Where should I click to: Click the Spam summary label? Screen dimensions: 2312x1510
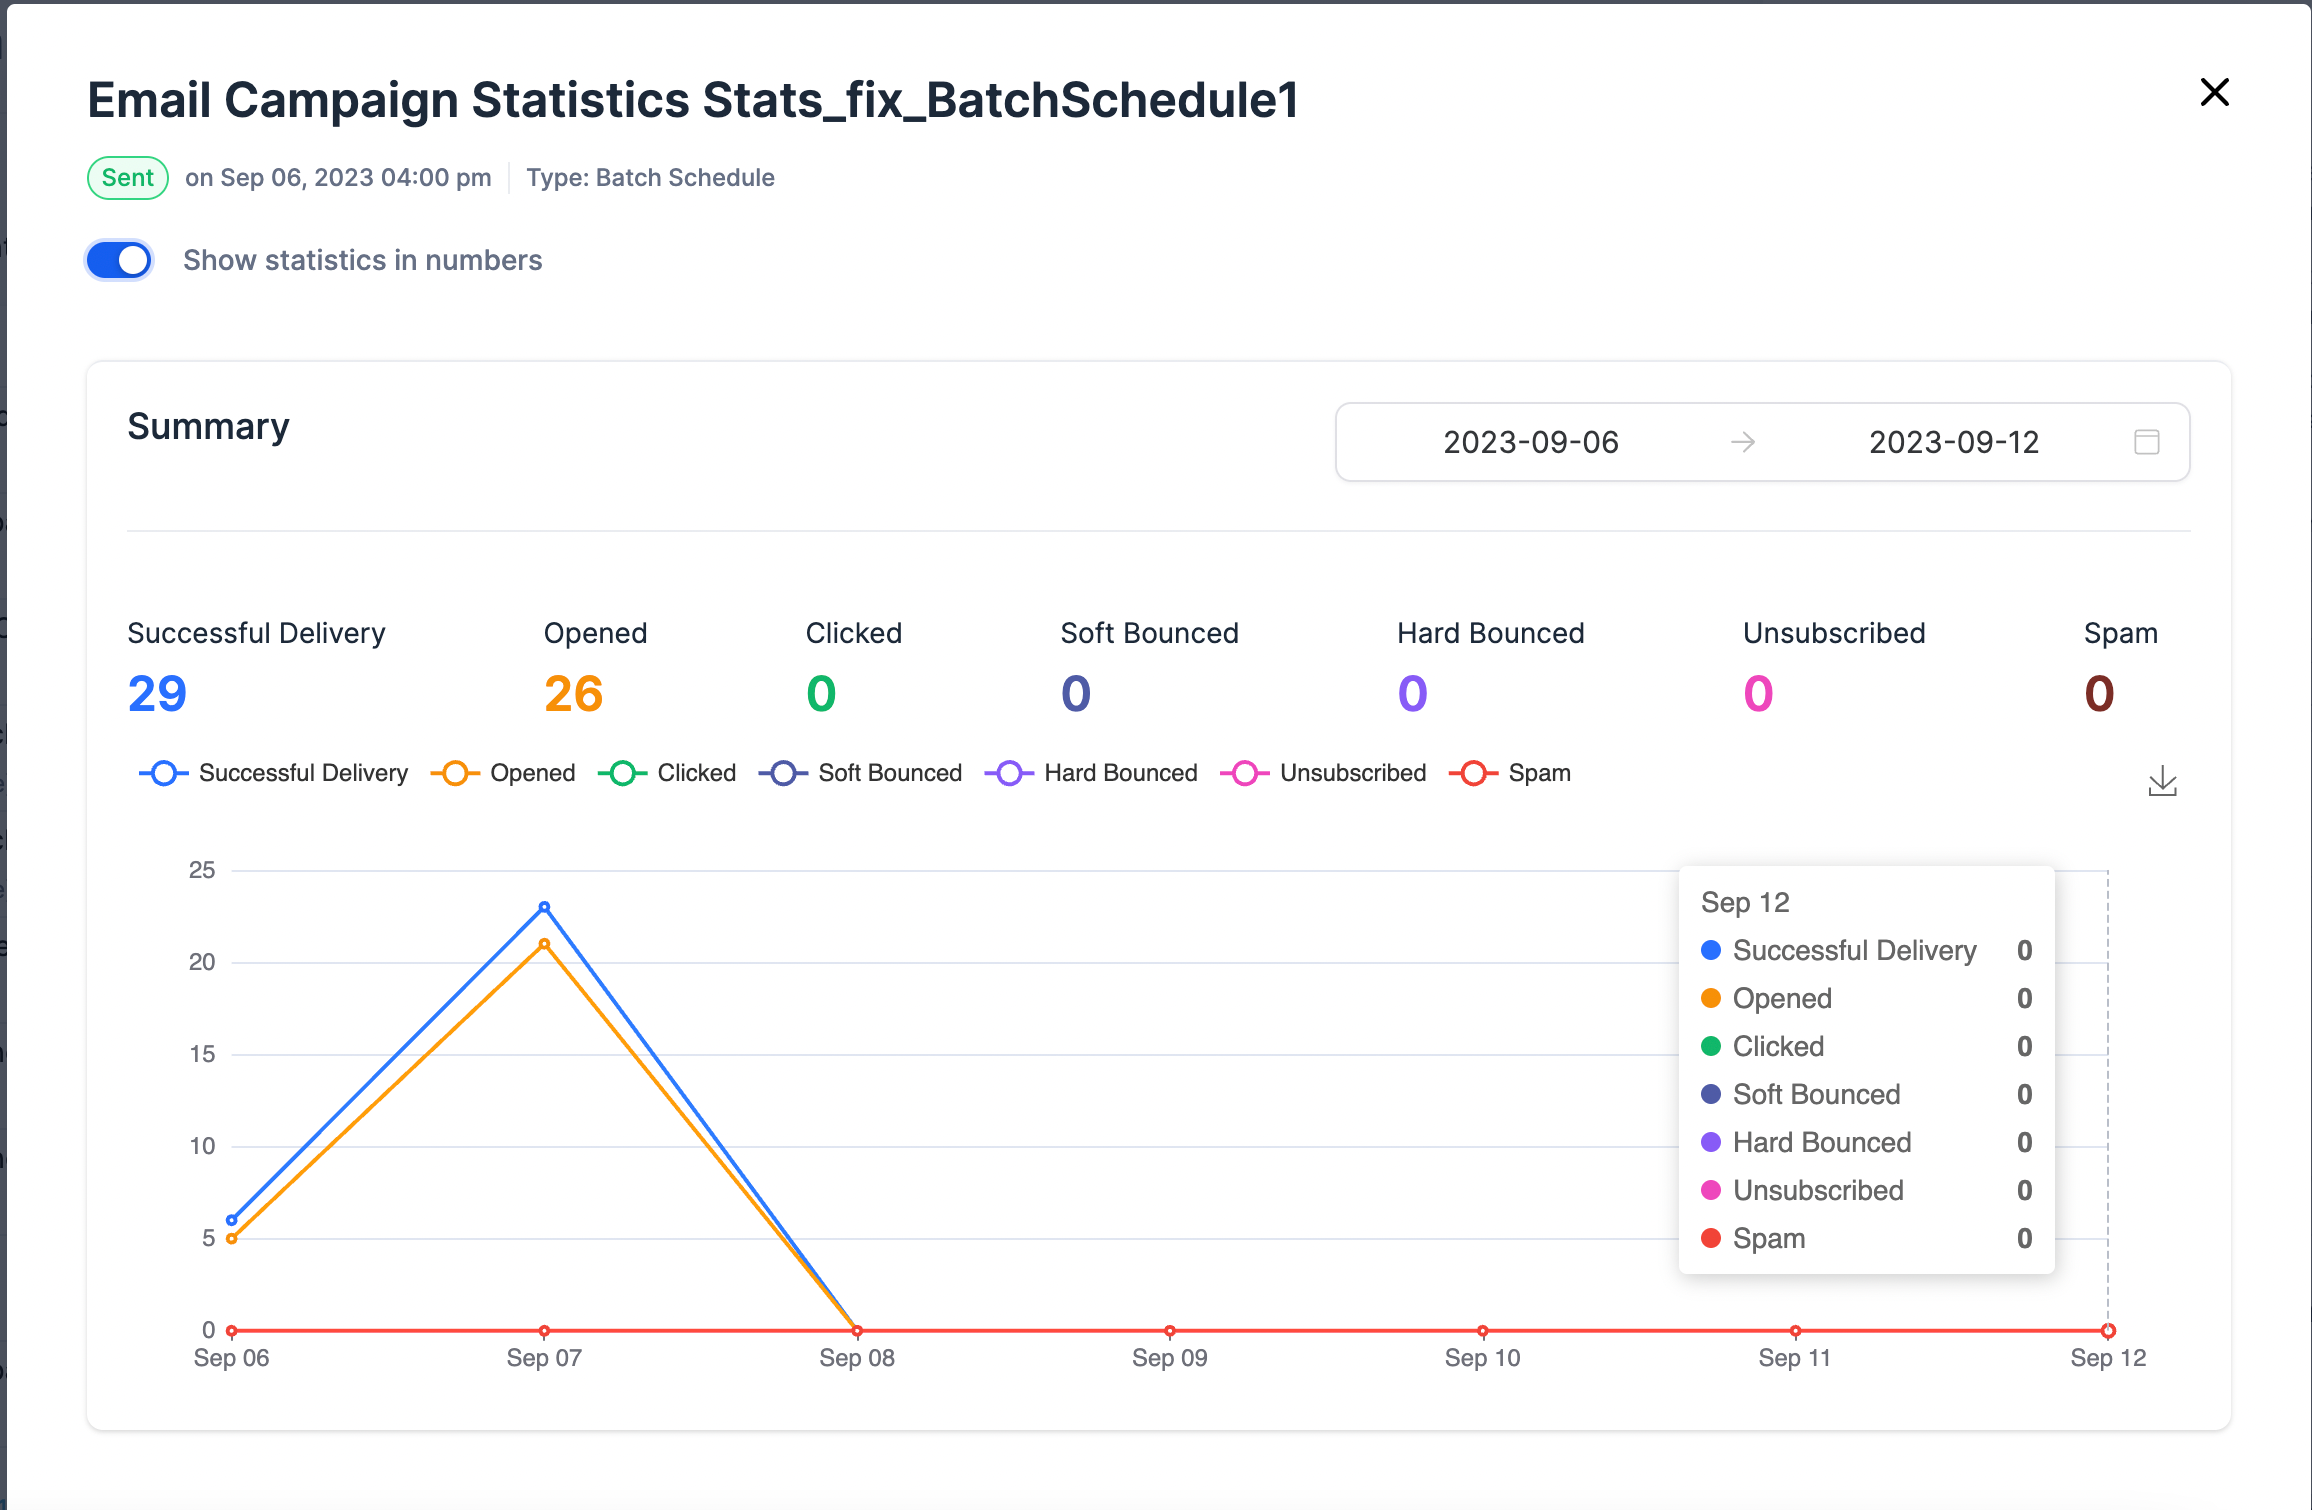pyautogui.click(x=2120, y=633)
